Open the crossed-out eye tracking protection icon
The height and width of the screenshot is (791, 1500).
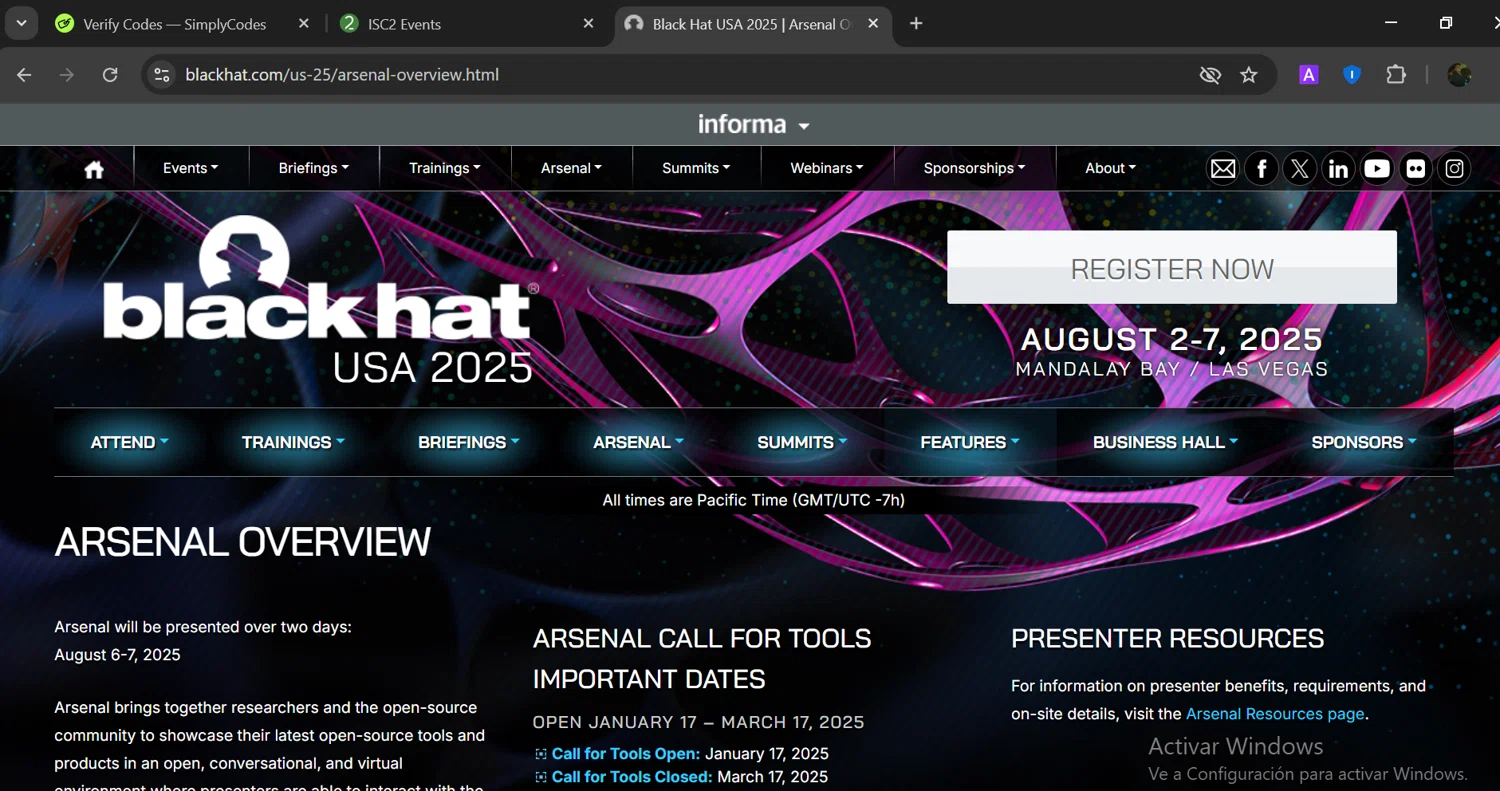pos(1210,75)
